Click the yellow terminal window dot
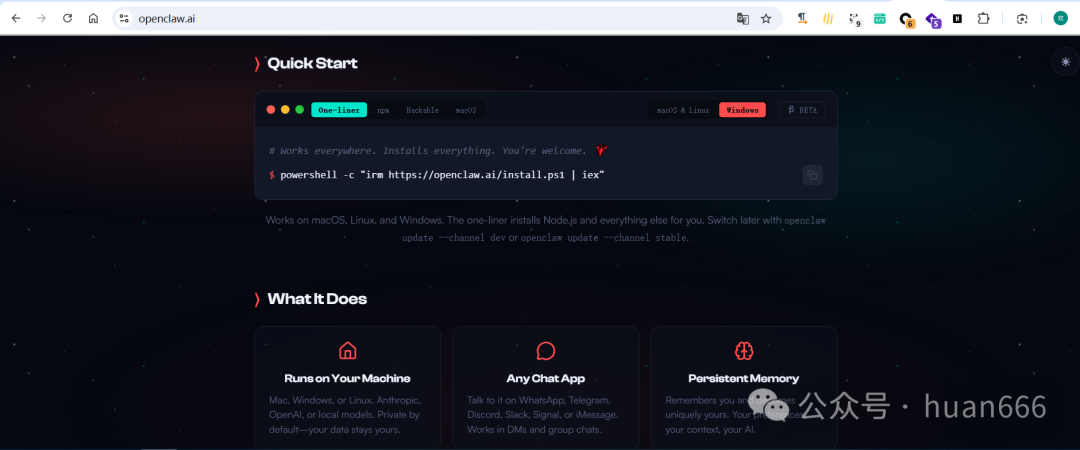The image size is (1080, 450). pyautogui.click(x=285, y=110)
